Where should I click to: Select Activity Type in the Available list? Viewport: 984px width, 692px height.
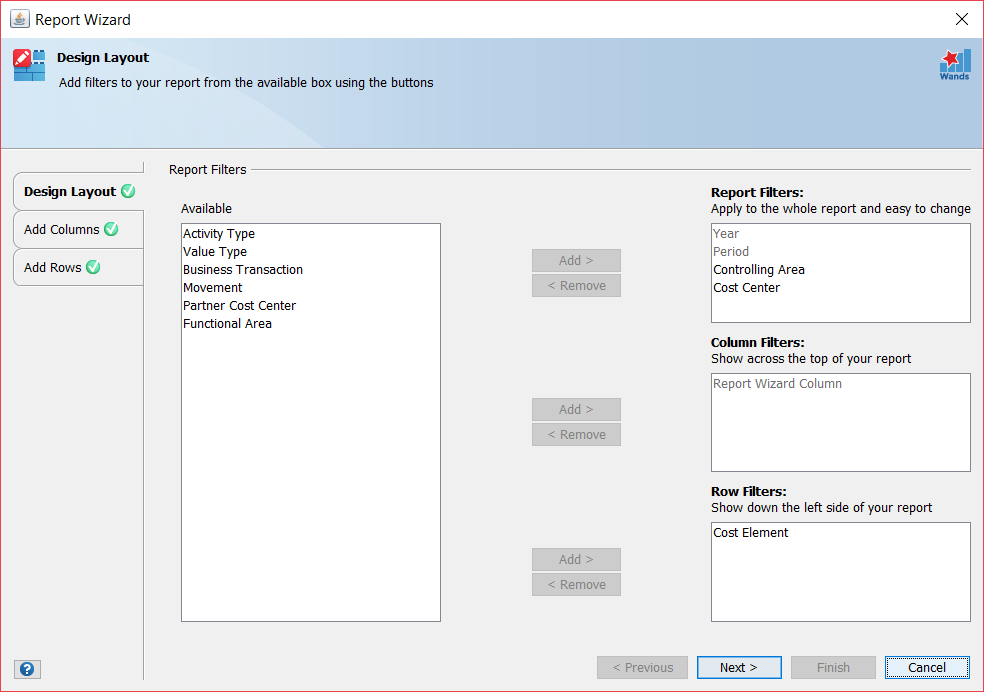tap(219, 233)
